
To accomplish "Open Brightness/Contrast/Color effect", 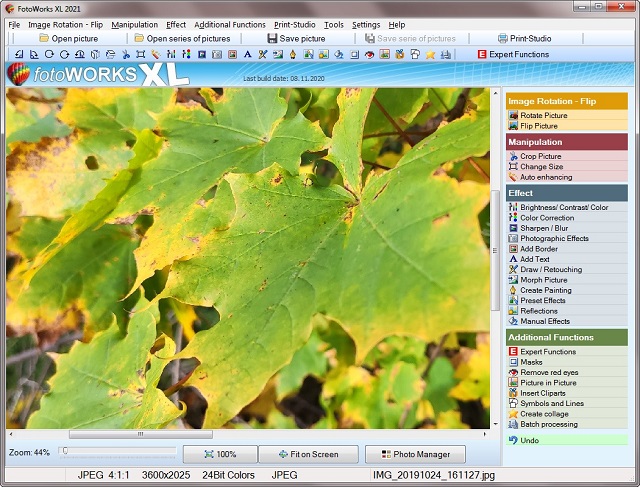I will 563,208.
